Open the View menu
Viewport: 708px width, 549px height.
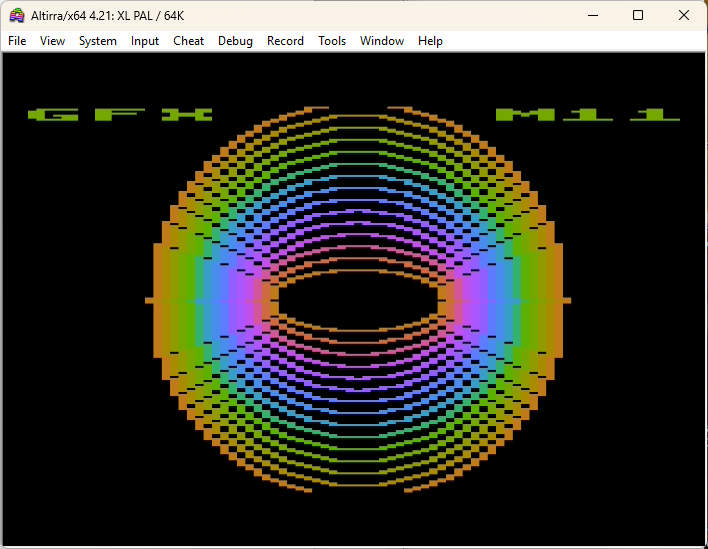(52, 41)
